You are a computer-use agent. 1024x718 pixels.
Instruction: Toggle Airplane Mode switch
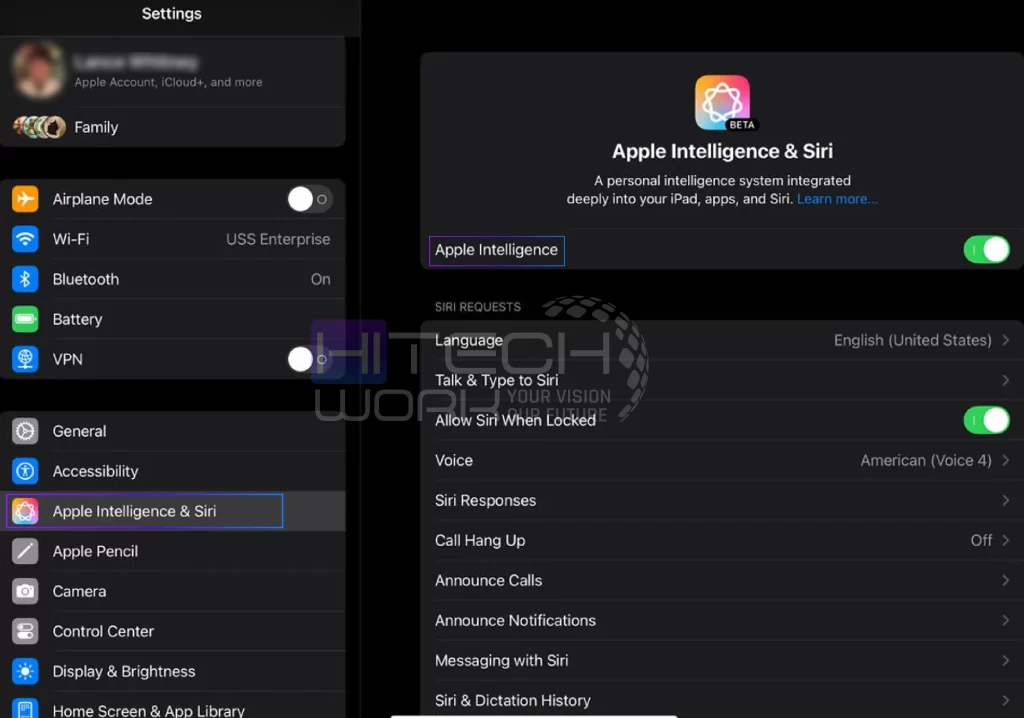pos(310,199)
